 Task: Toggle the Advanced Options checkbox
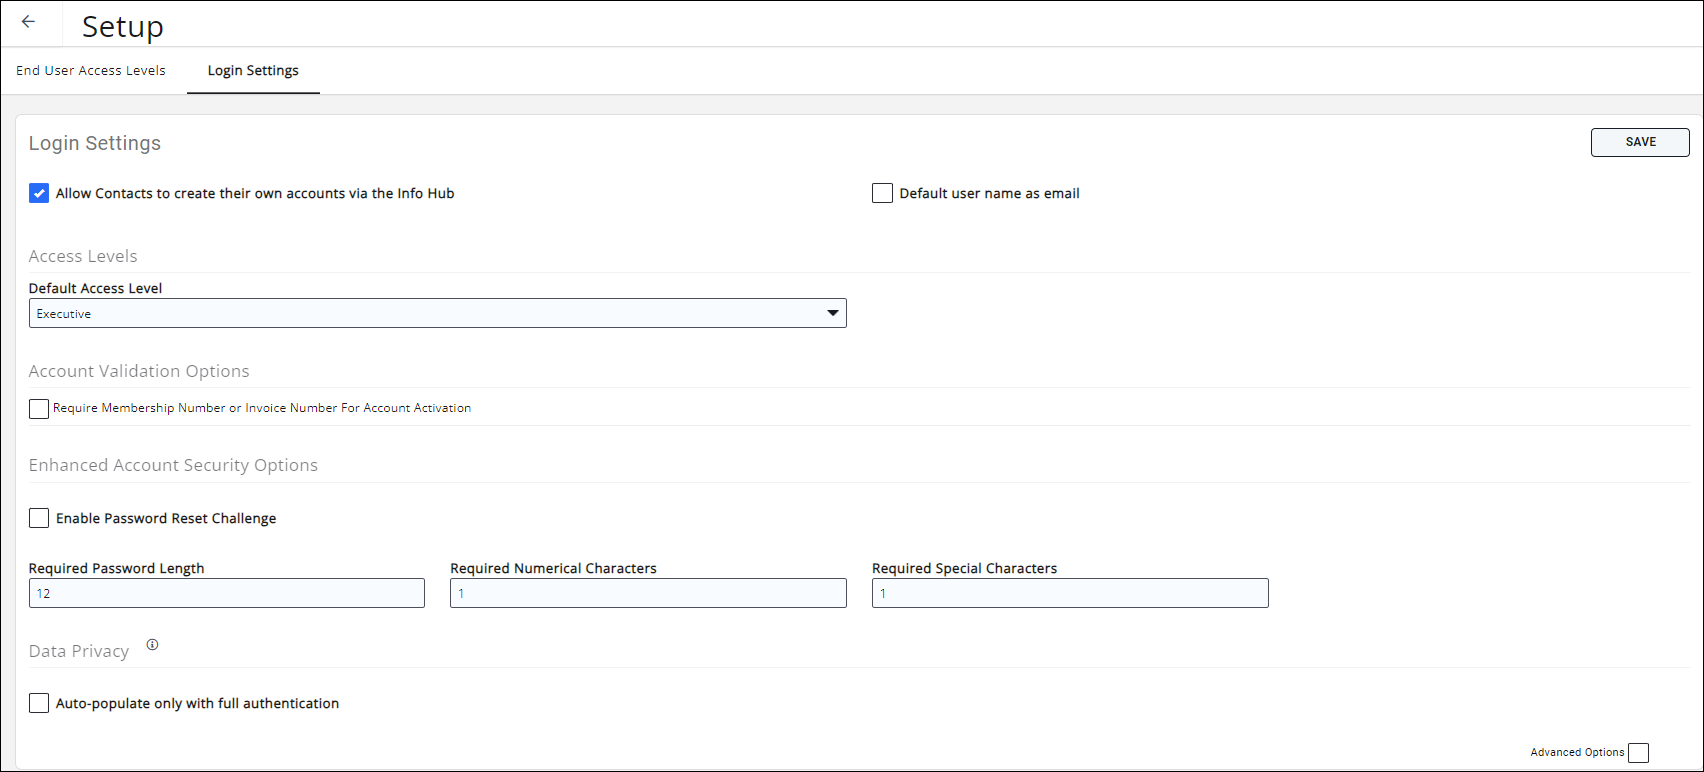click(1638, 753)
